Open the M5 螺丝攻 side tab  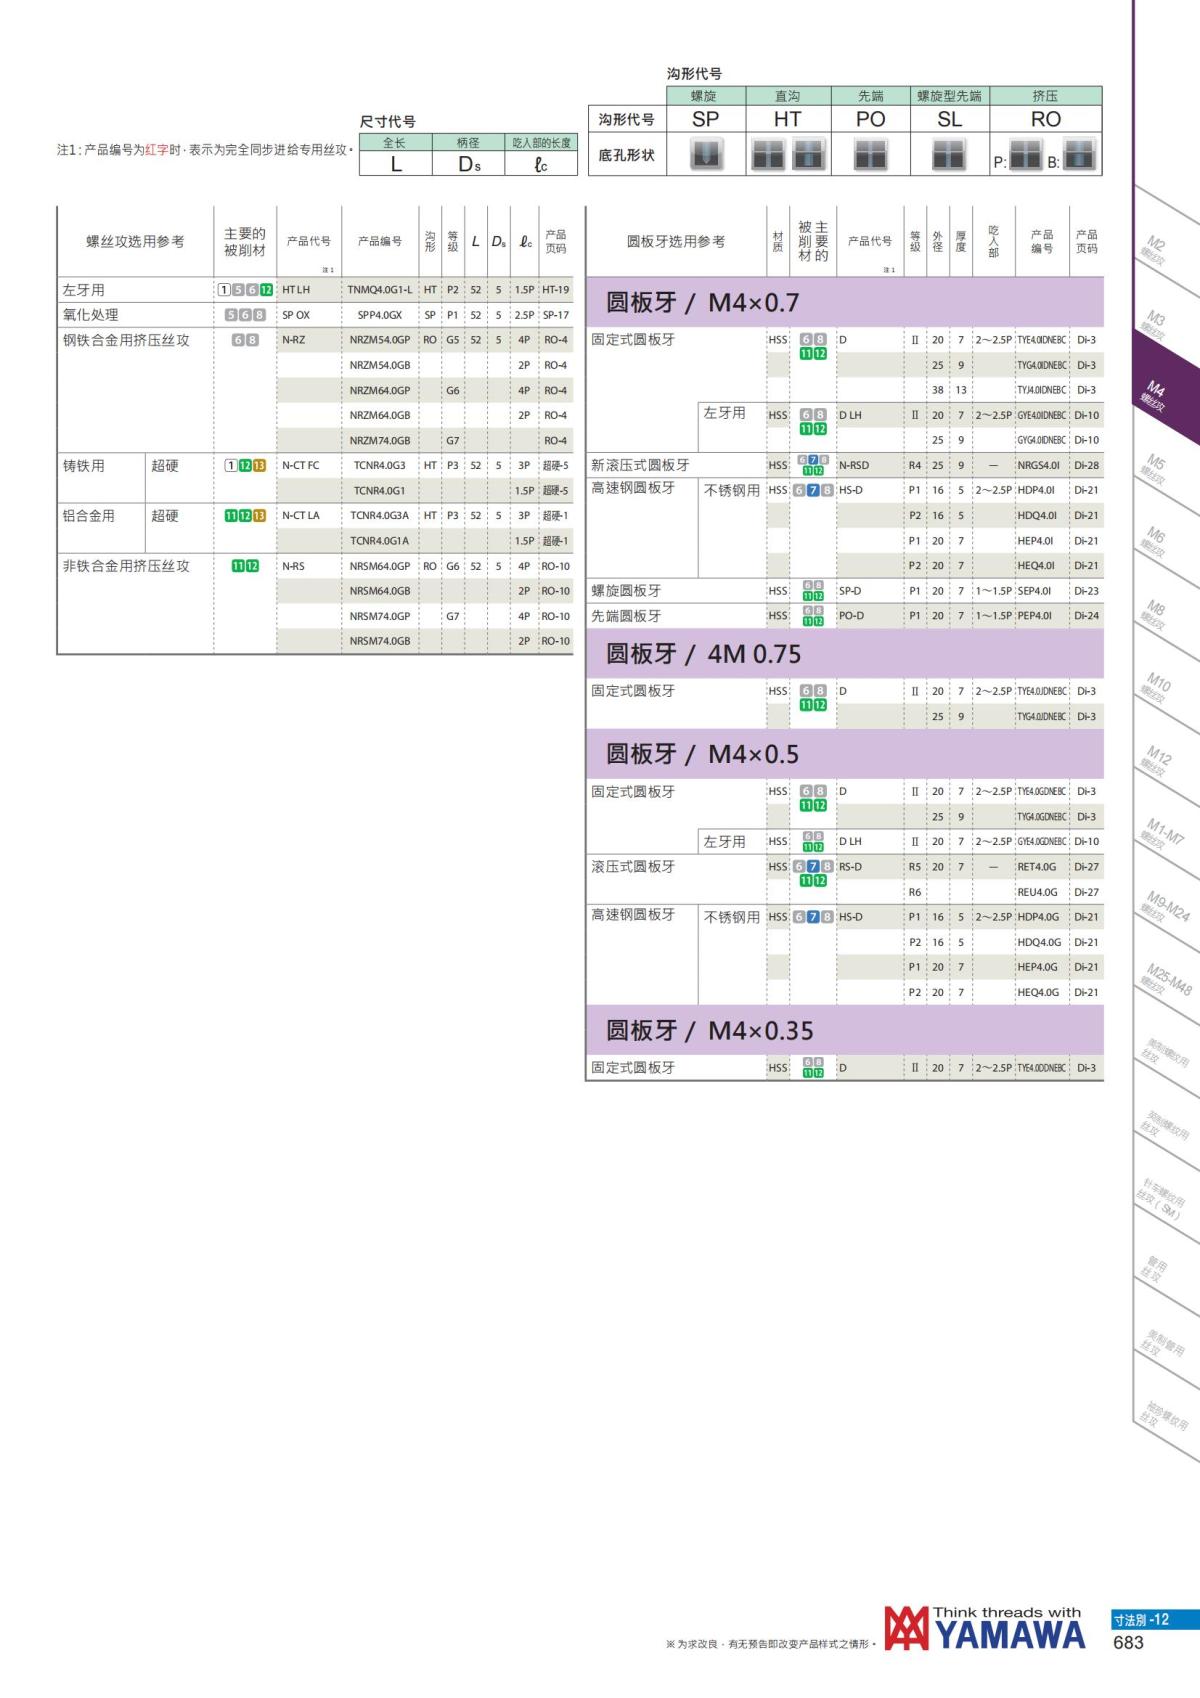(1154, 469)
